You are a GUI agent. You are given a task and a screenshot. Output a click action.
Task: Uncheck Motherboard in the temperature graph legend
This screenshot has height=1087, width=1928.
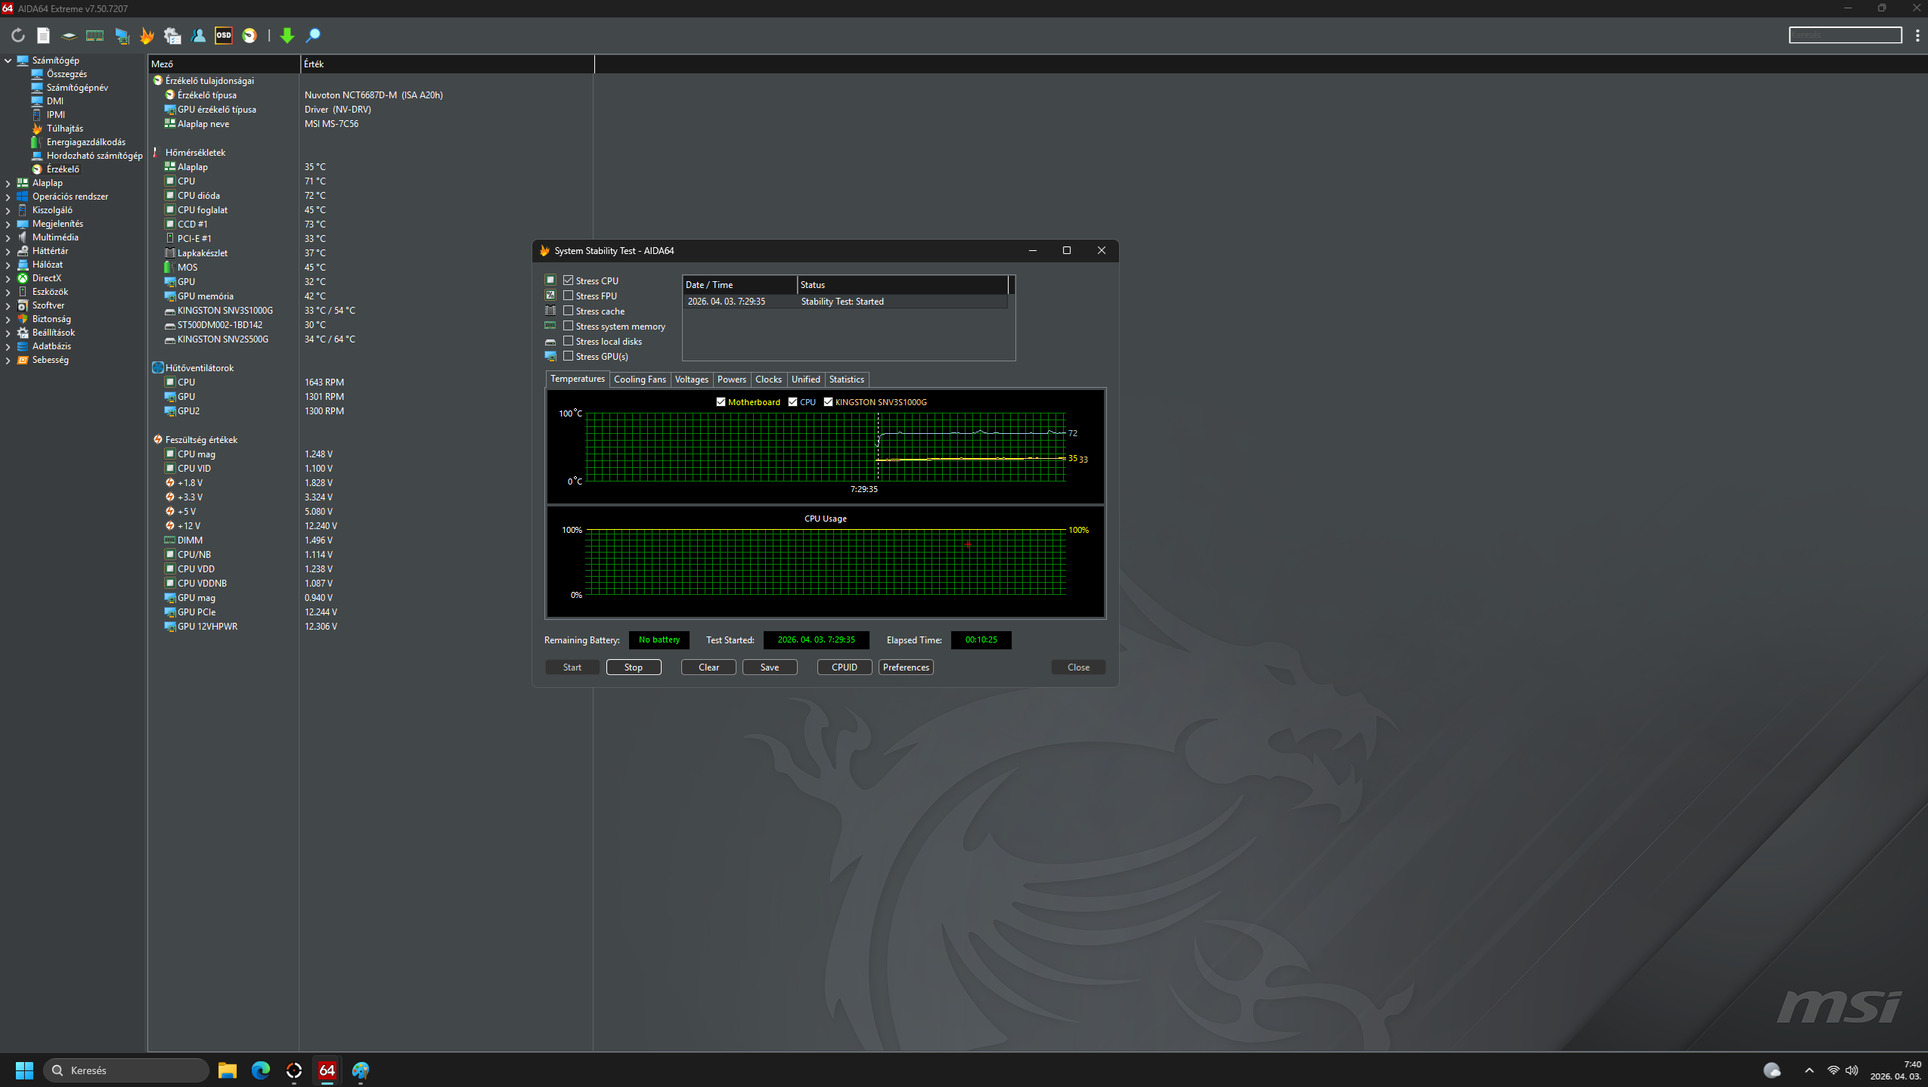(721, 402)
